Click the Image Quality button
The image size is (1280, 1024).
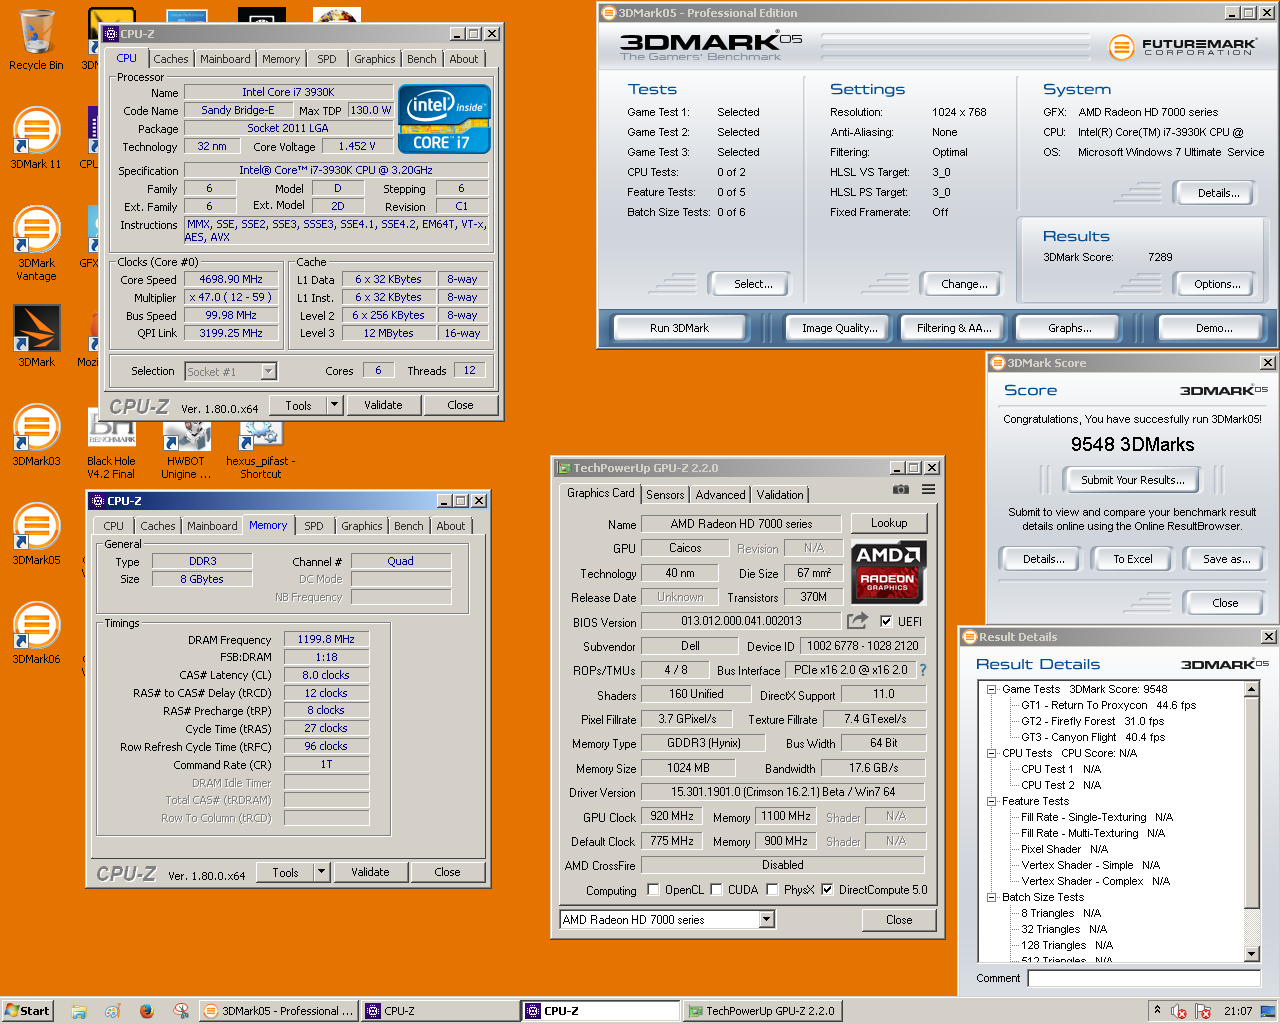(x=840, y=328)
